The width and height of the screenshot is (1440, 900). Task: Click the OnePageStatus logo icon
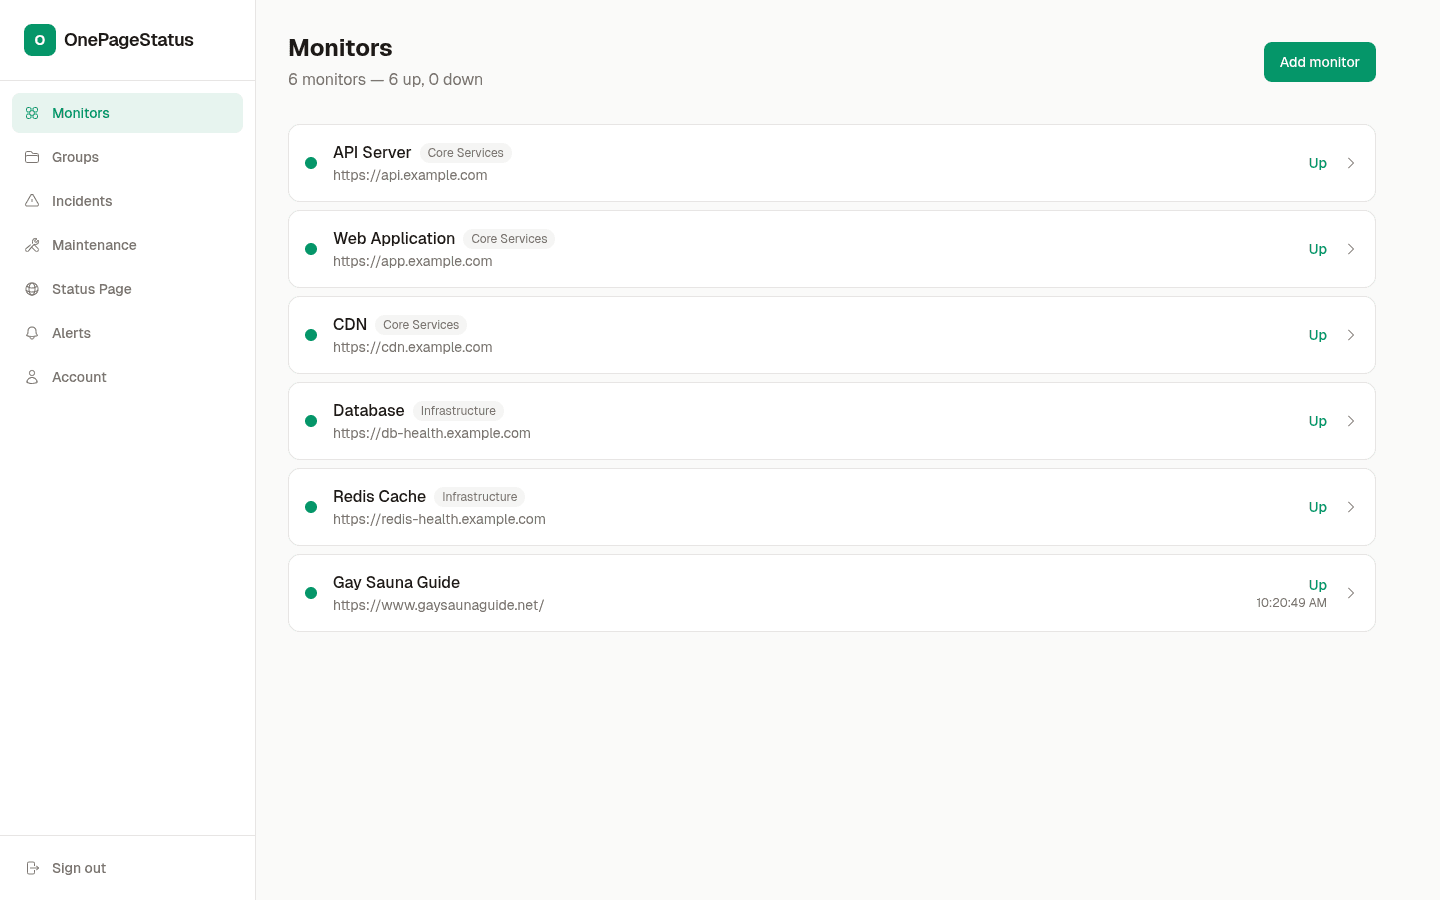click(39, 40)
